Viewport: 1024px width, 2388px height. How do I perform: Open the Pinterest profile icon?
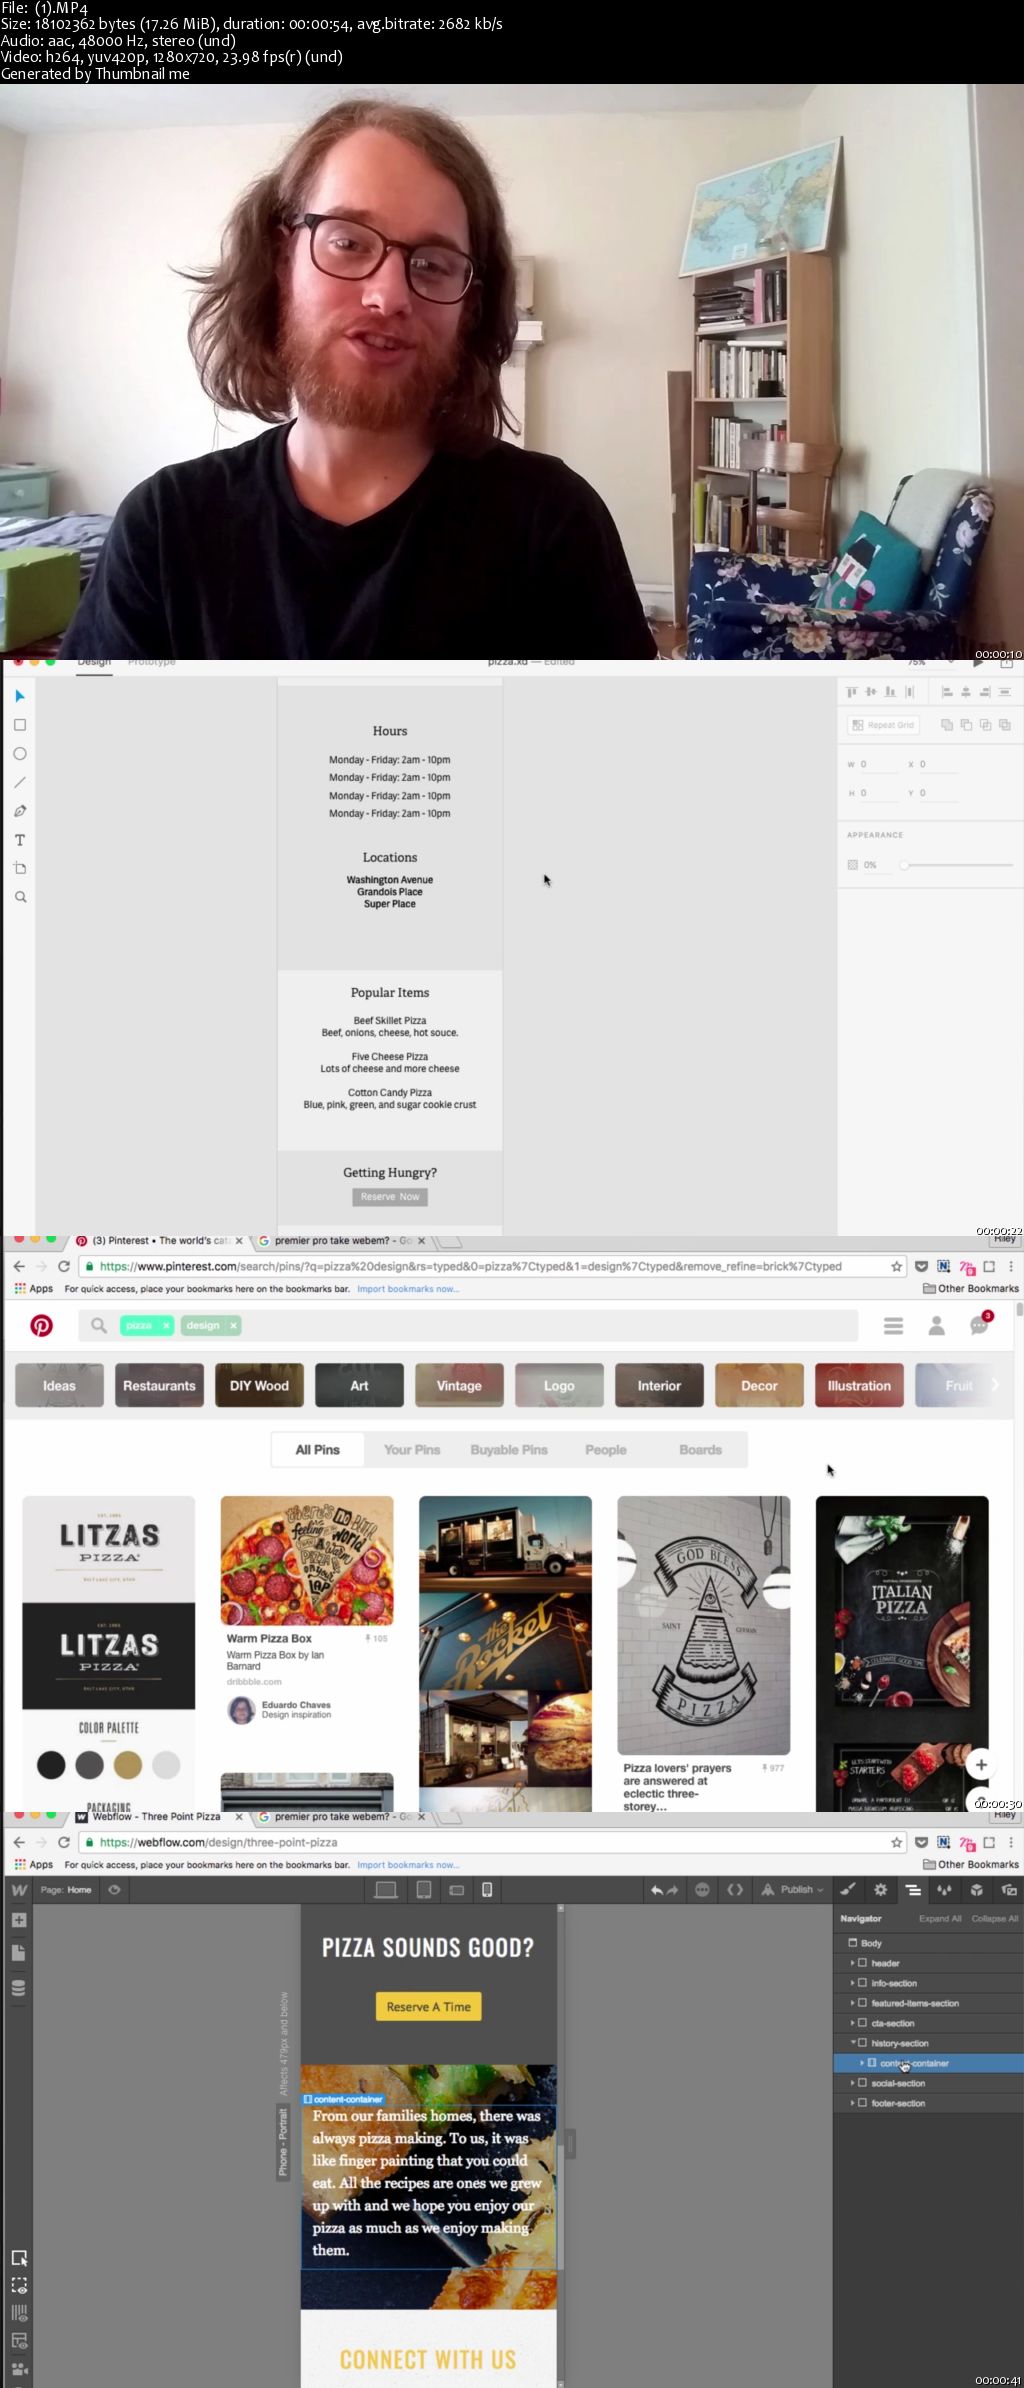(937, 1326)
